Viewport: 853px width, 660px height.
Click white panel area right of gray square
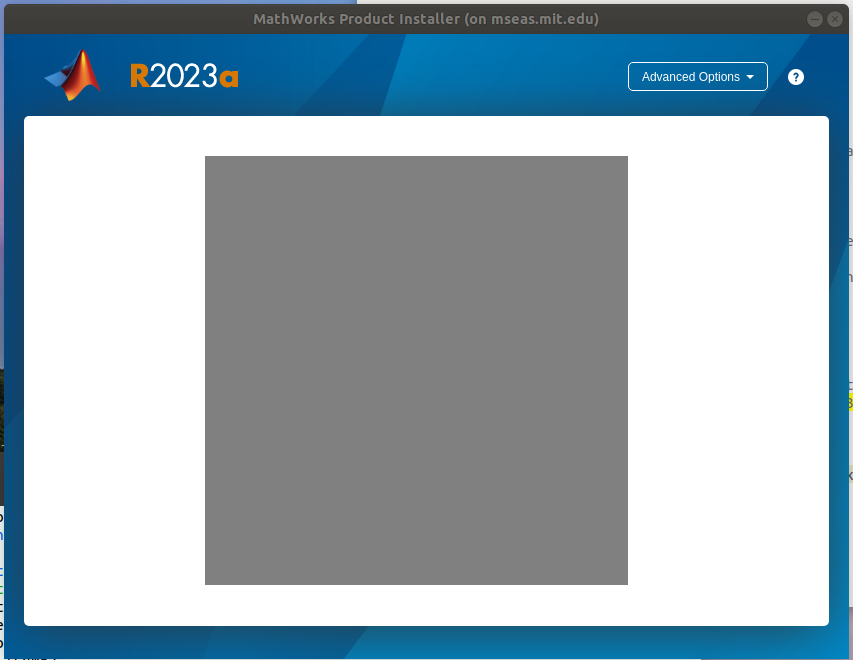coord(727,370)
